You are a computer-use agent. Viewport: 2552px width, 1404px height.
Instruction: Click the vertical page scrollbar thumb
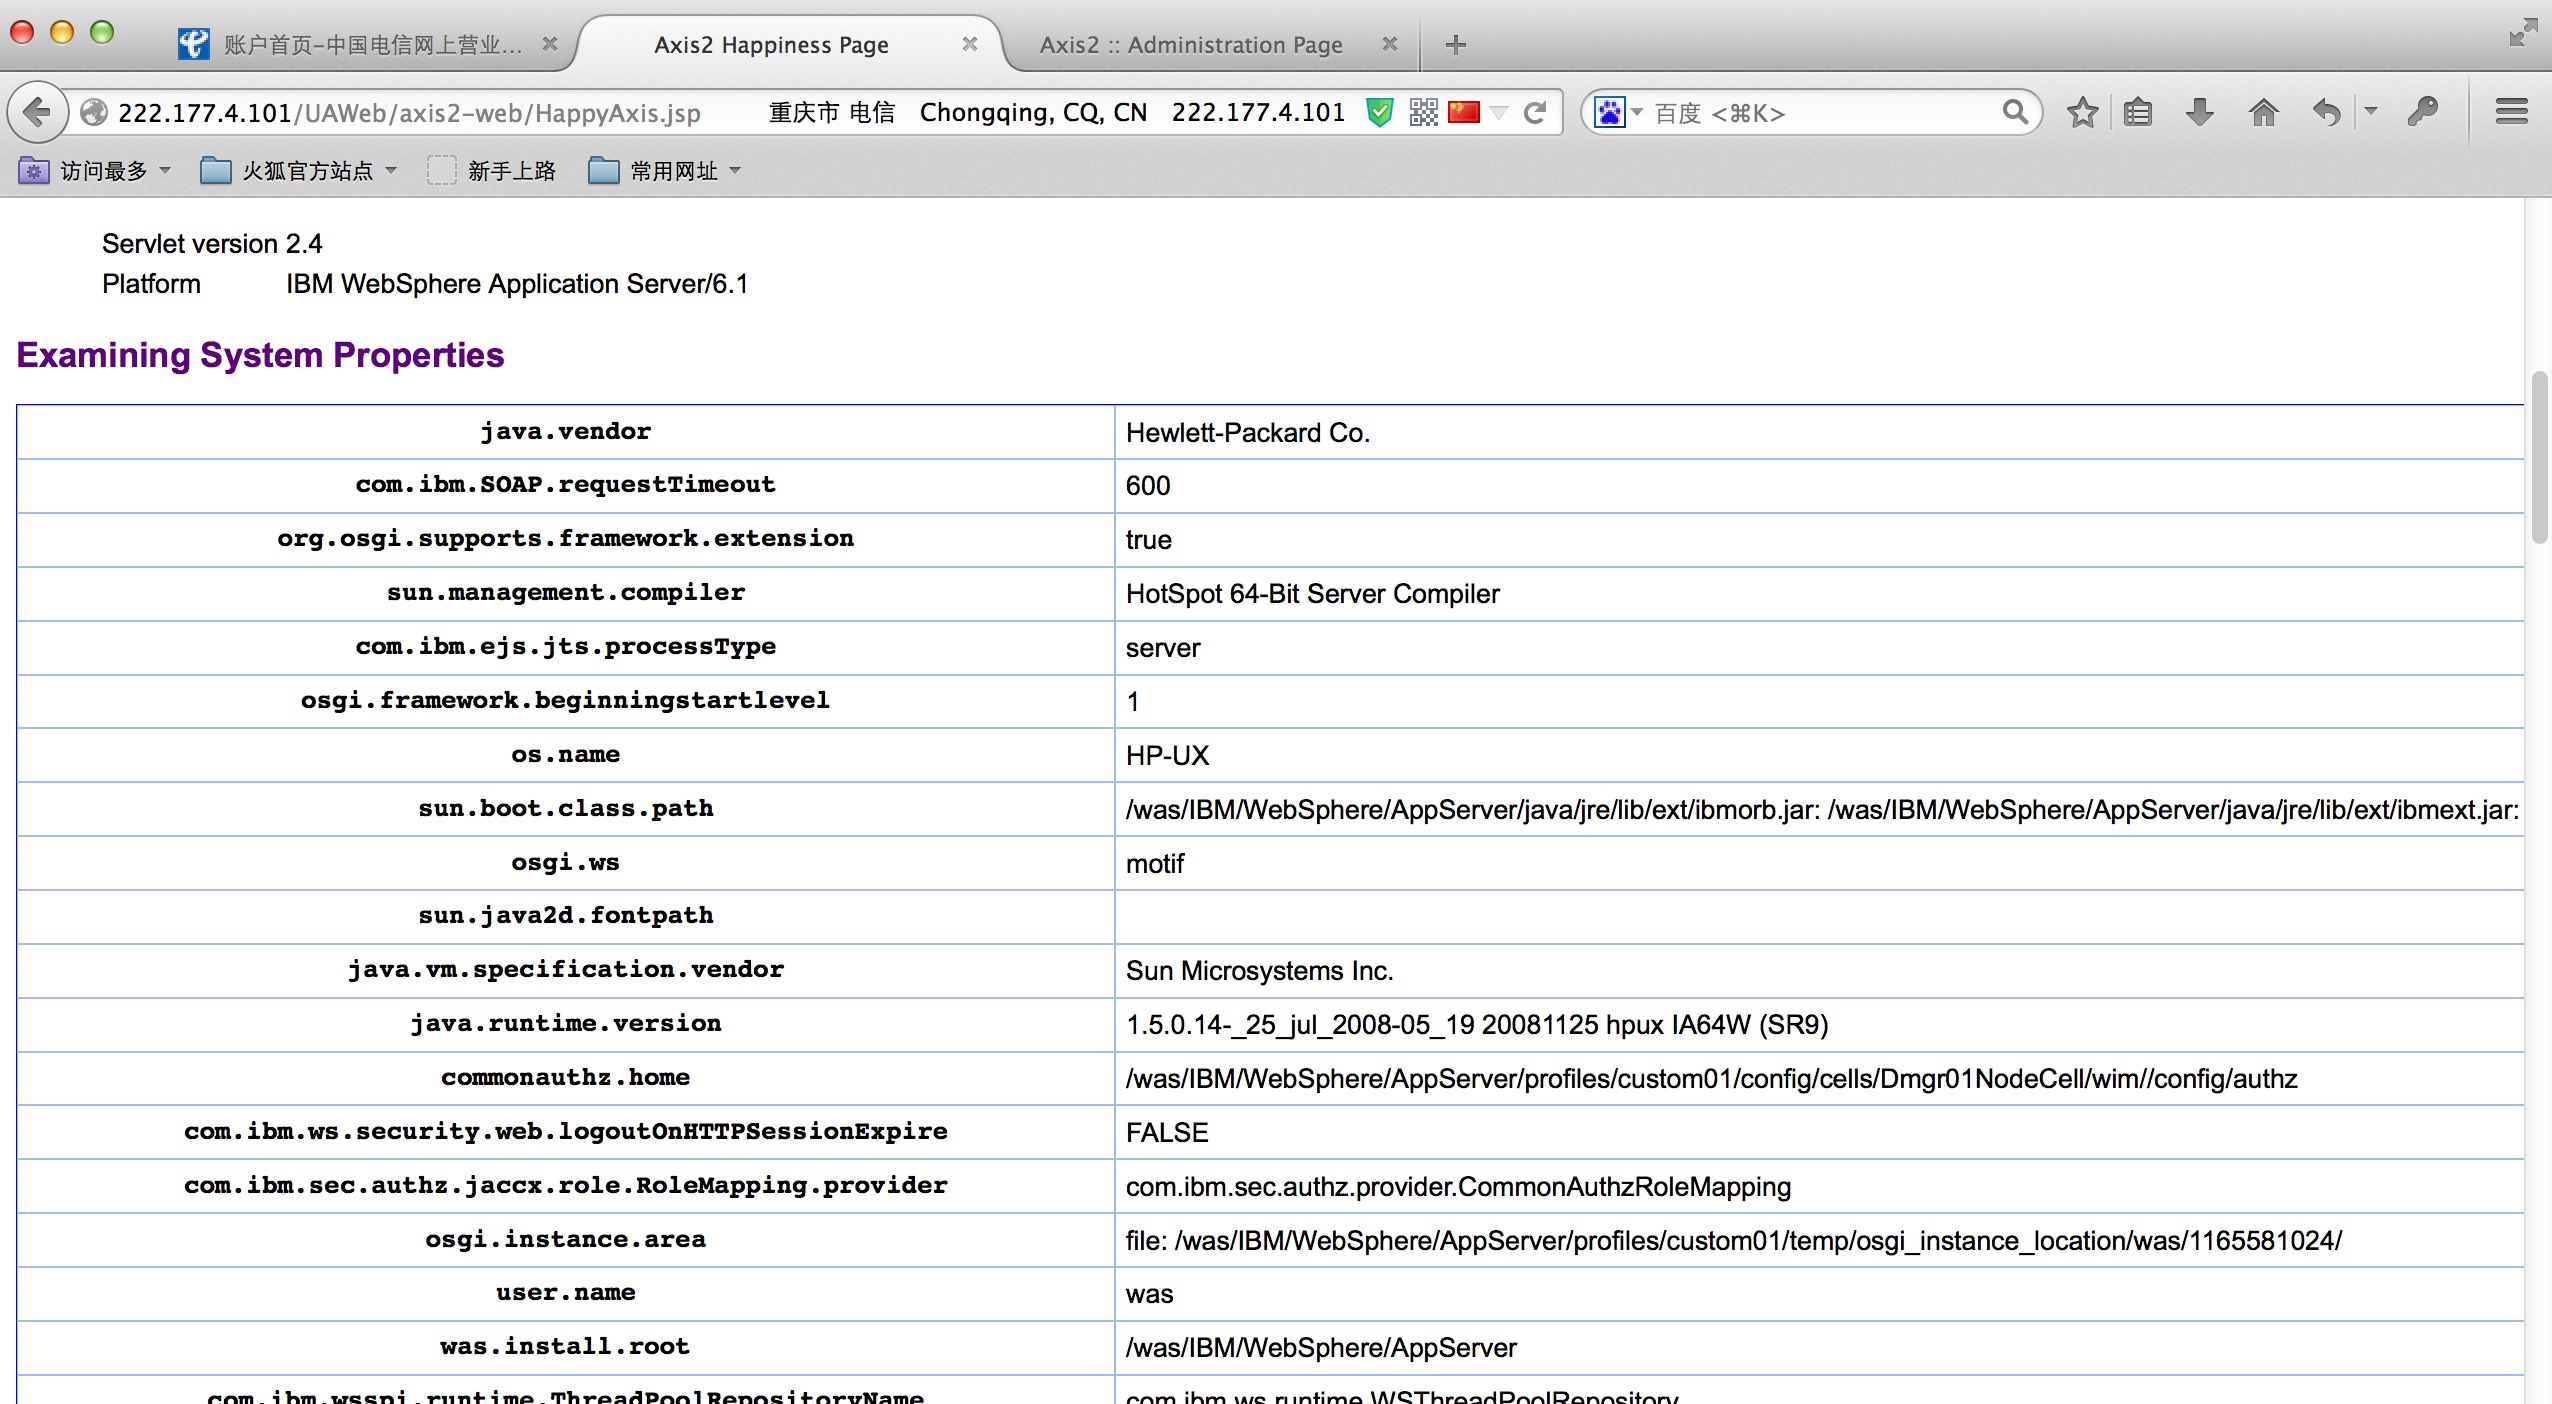2540,457
